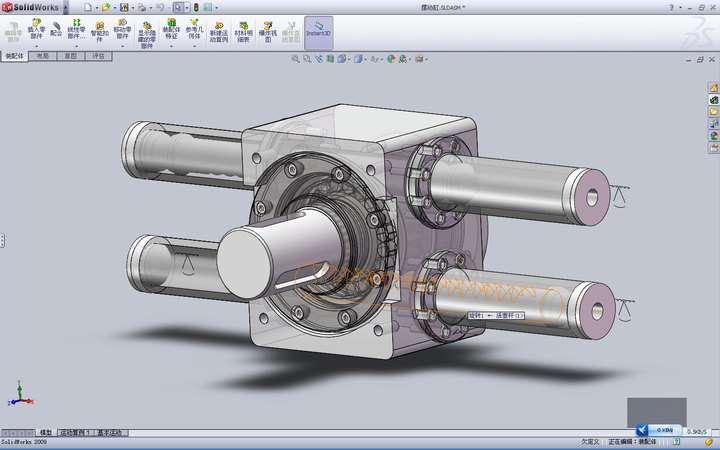The height and width of the screenshot is (450, 720).
Task: Click the quick tips help icon in status bar
Action: pos(676,442)
